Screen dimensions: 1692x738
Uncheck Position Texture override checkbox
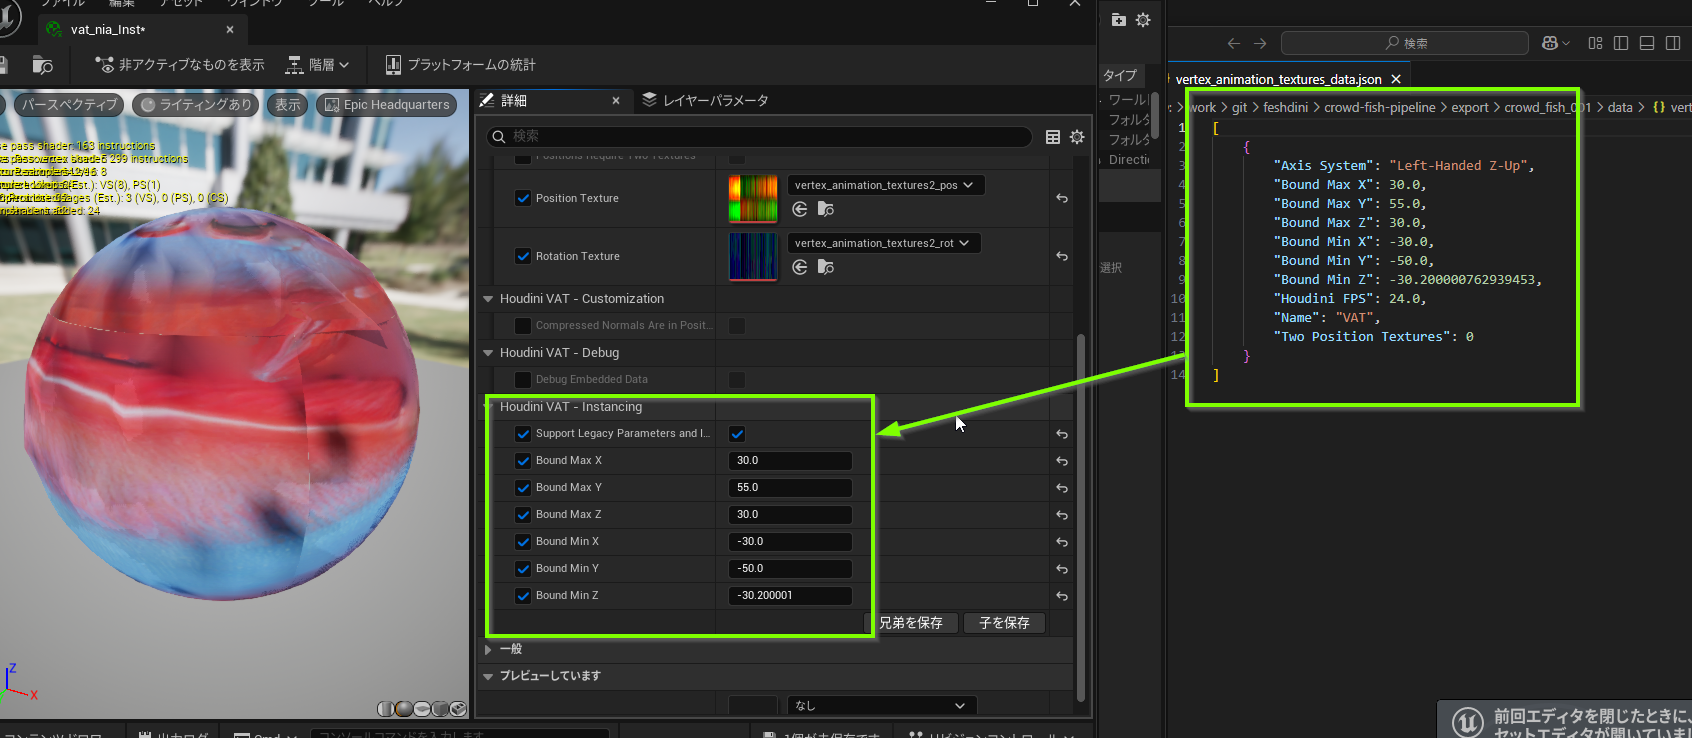[x=523, y=198]
